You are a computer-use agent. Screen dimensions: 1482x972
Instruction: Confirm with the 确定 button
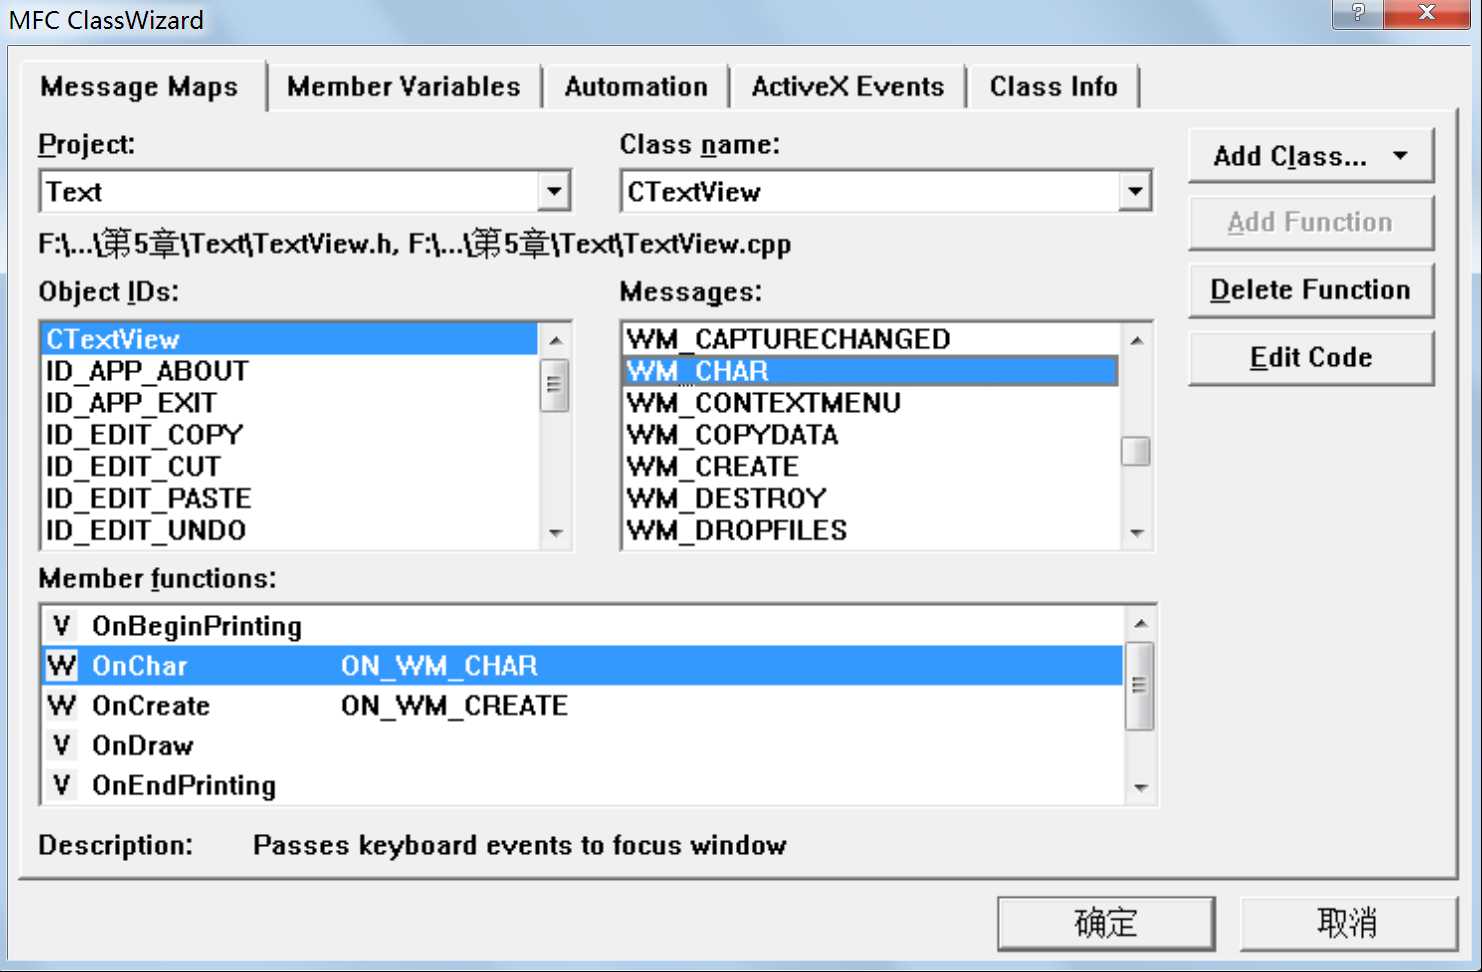click(1106, 922)
